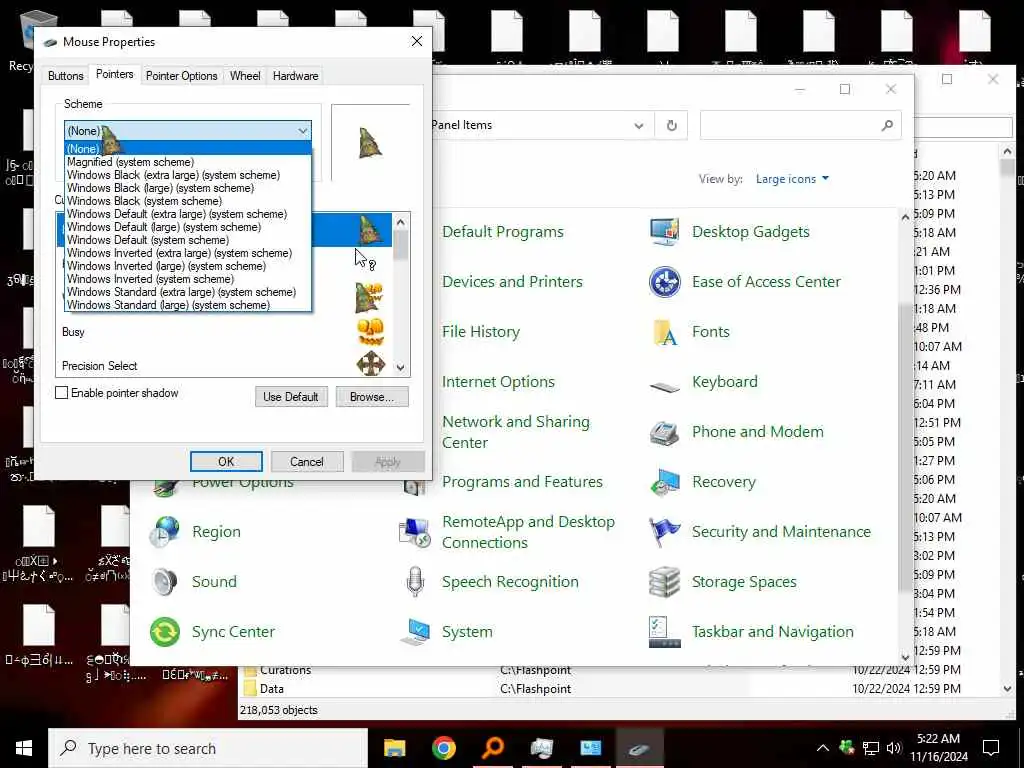Open the Devices and Printers link

point(512,282)
